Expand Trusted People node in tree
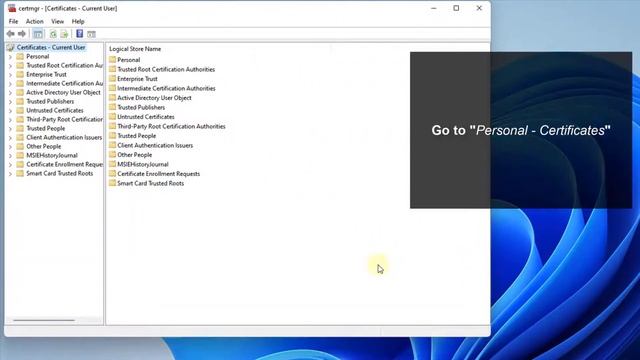The image size is (640, 360). [x=10, y=129]
